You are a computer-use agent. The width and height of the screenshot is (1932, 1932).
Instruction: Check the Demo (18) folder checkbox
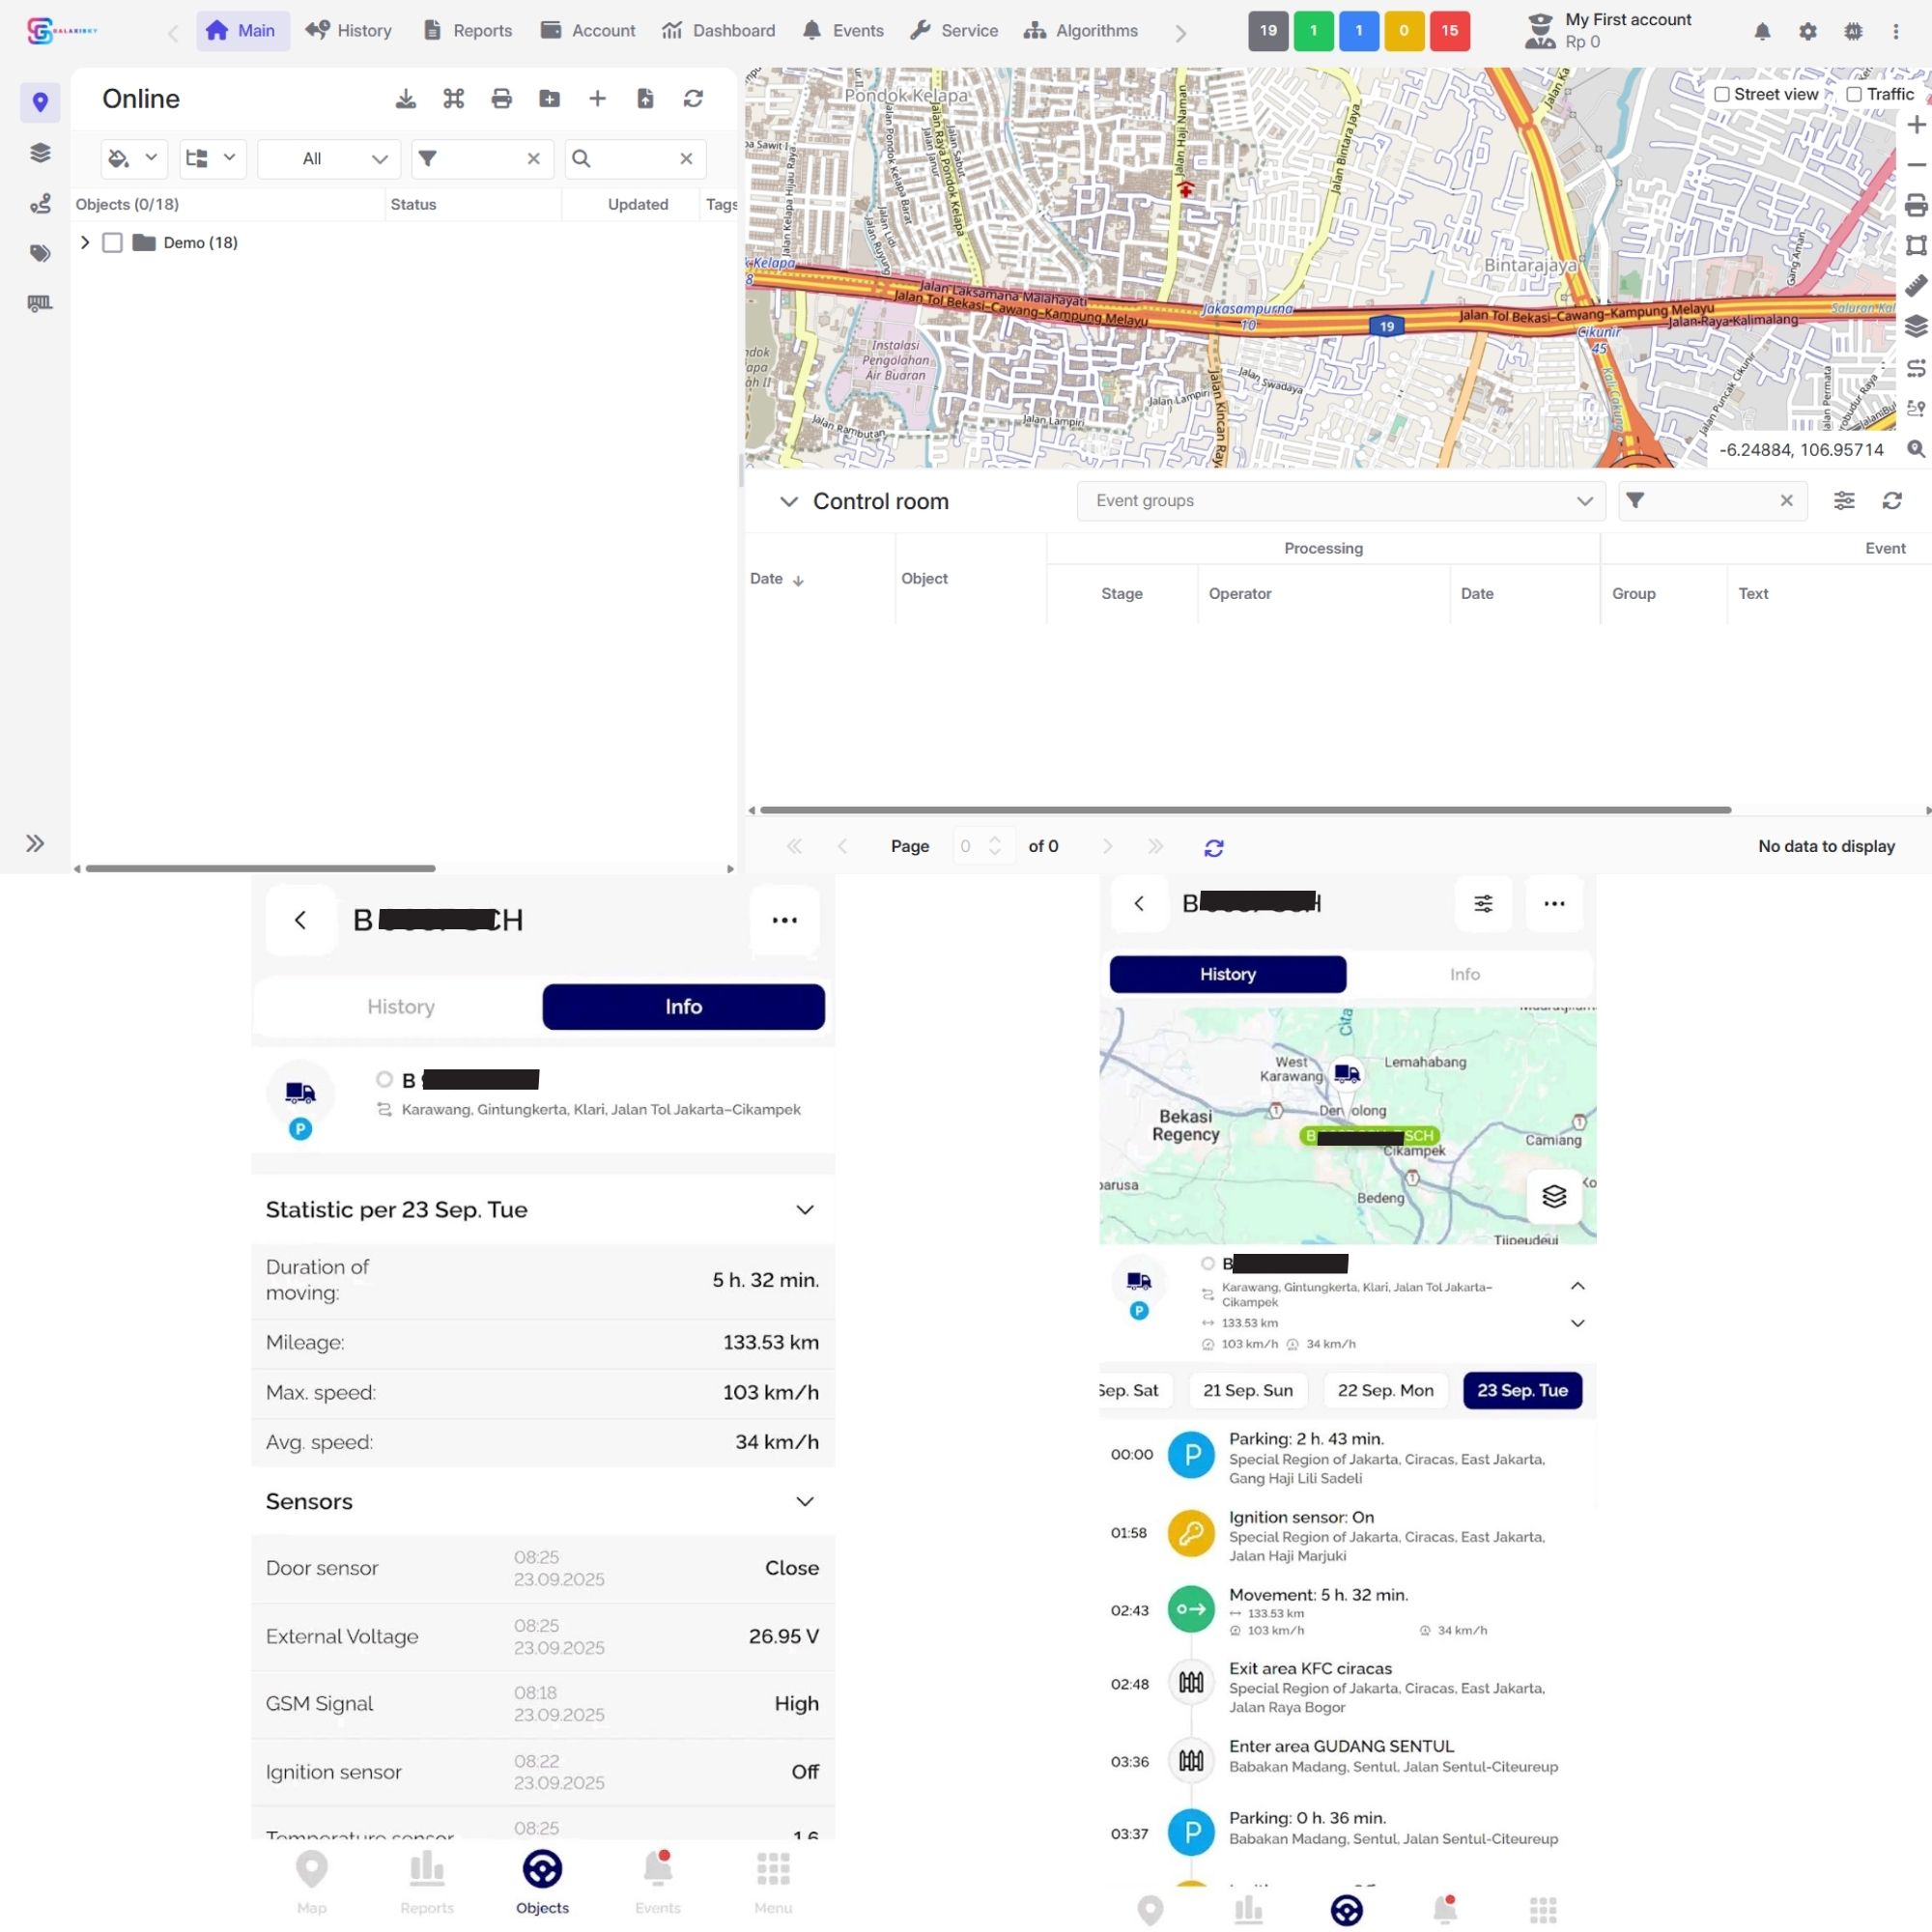click(112, 243)
